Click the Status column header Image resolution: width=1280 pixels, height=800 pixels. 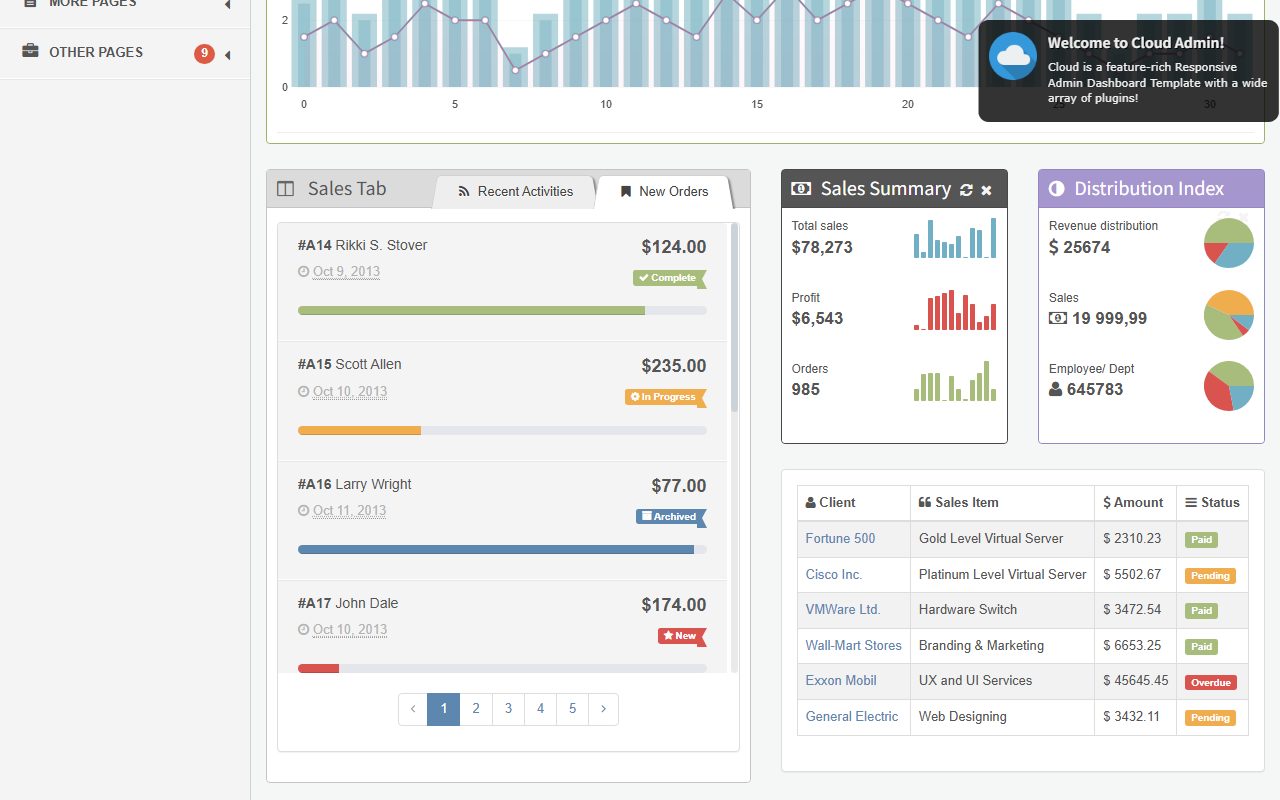[1212, 503]
